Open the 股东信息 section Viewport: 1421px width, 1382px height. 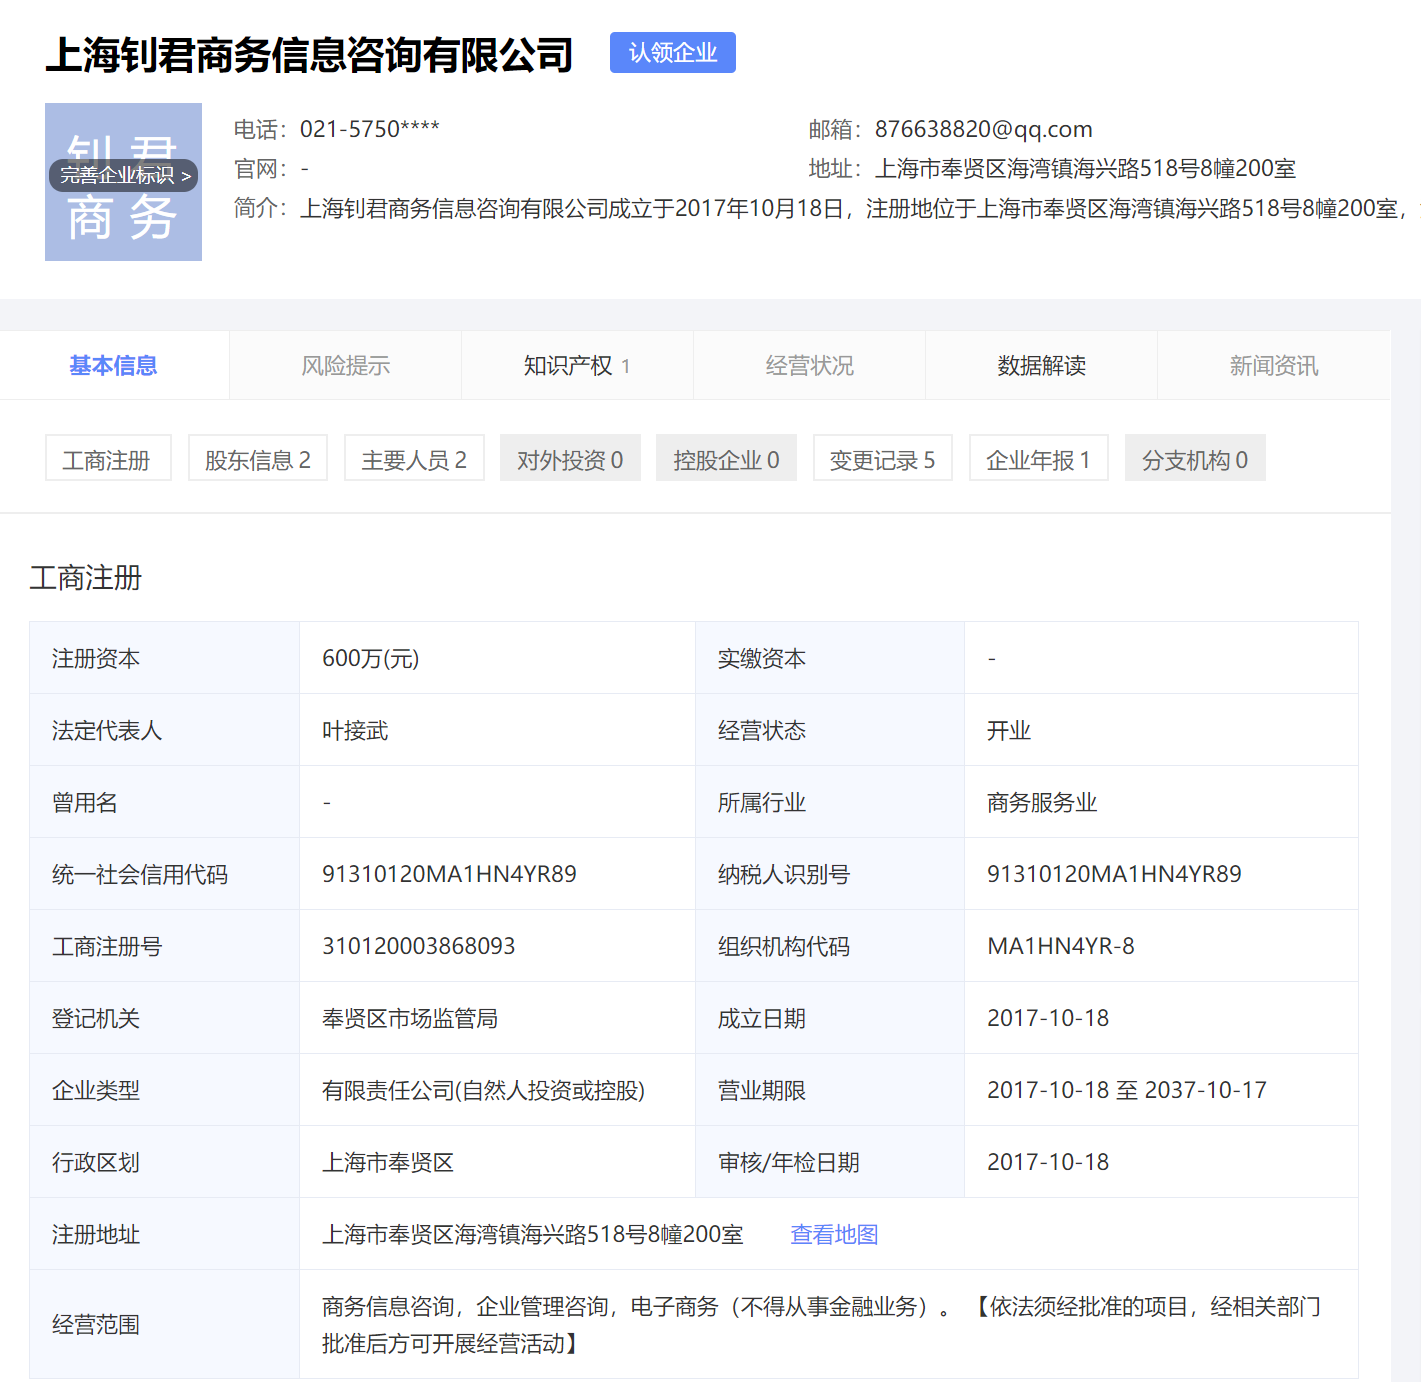pos(257,458)
